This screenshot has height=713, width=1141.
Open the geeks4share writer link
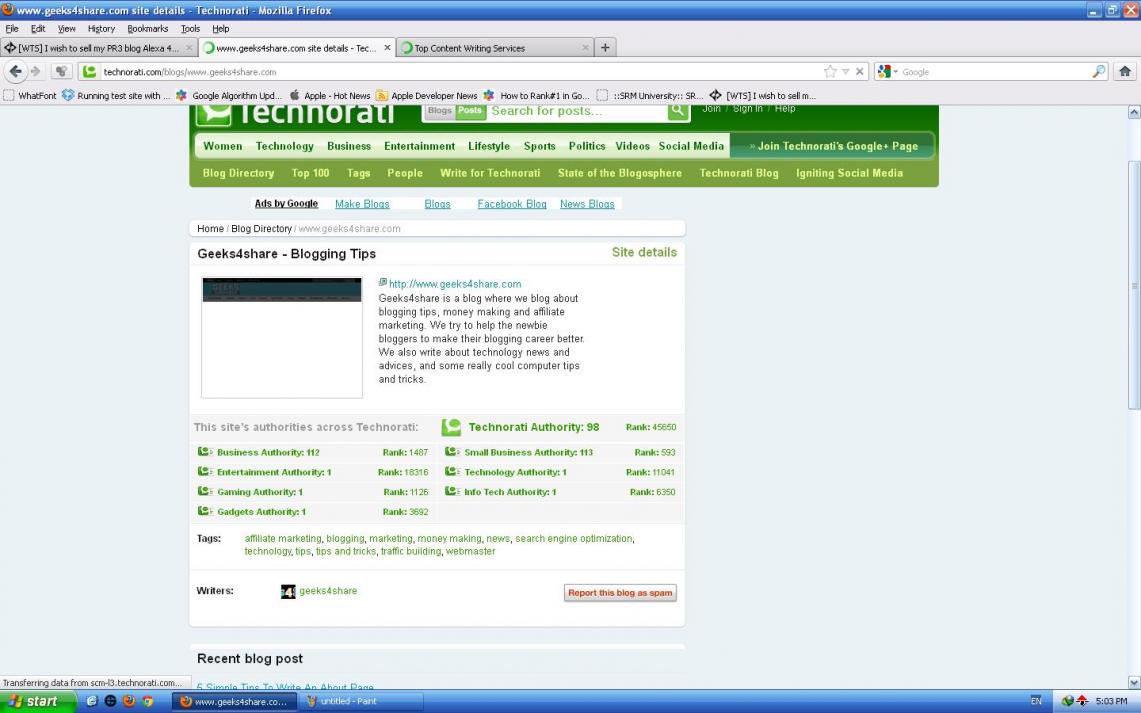pyautogui.click(x=328, y=591)
